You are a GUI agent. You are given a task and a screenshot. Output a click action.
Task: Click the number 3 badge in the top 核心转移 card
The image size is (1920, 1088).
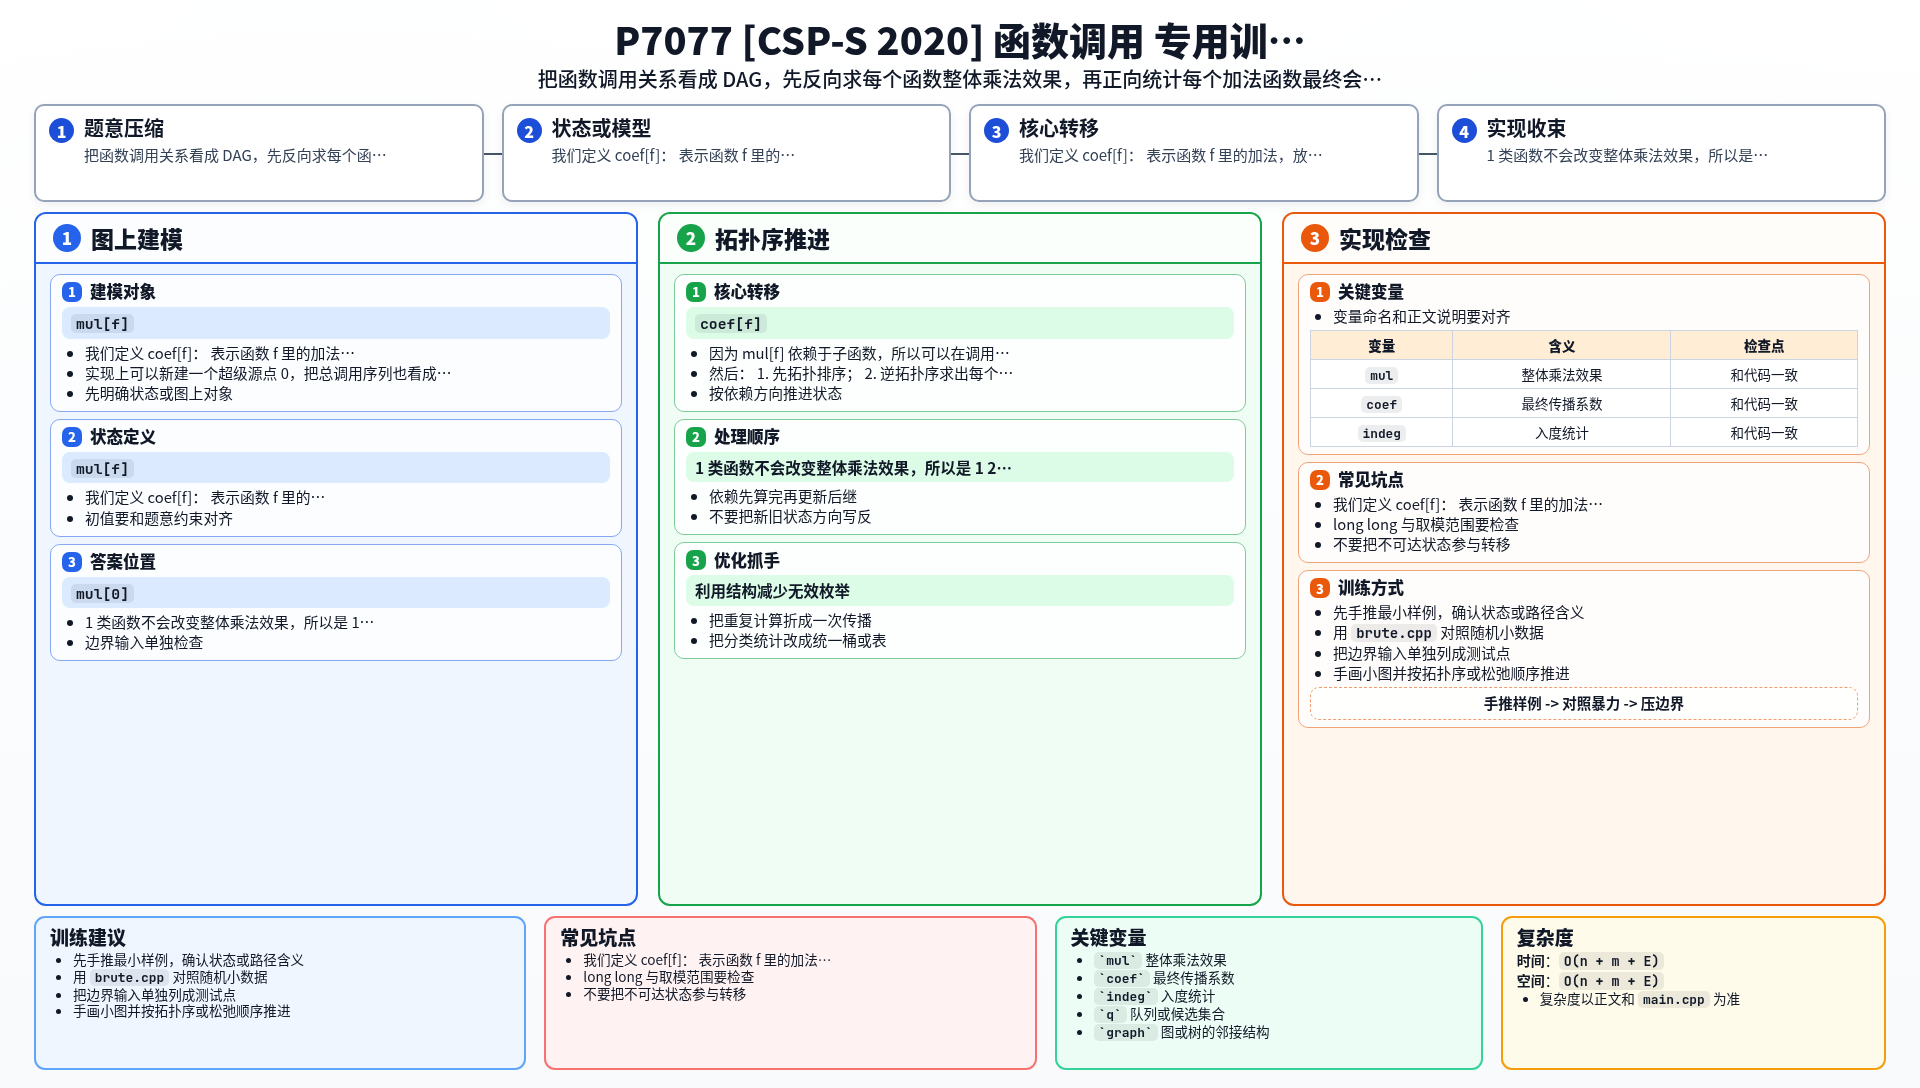coord(996,131)
